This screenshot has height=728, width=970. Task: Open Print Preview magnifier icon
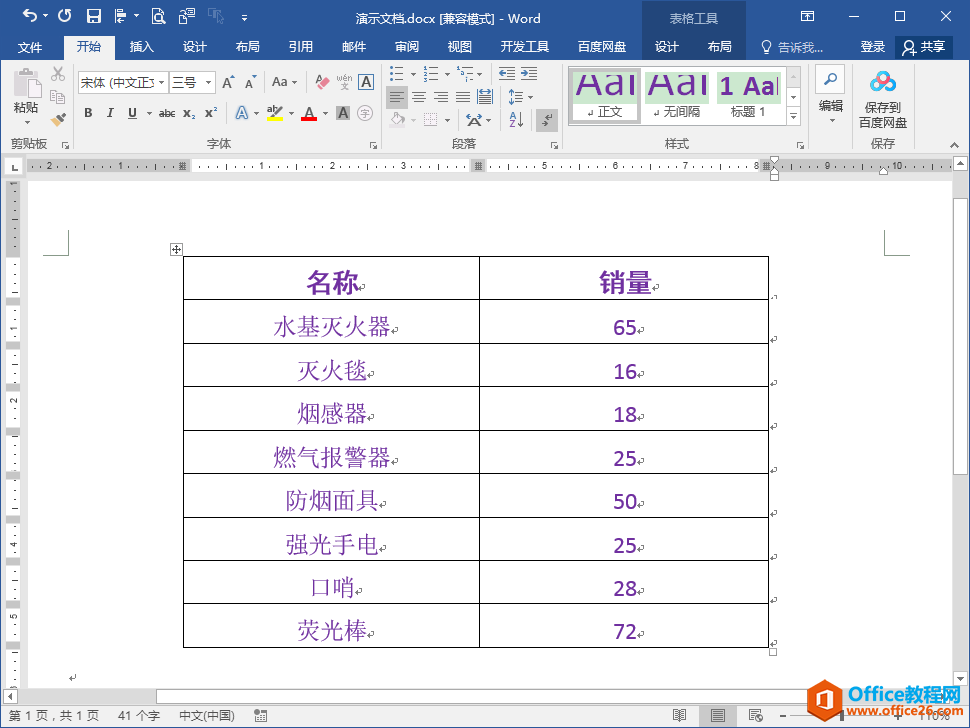(158, 16)
